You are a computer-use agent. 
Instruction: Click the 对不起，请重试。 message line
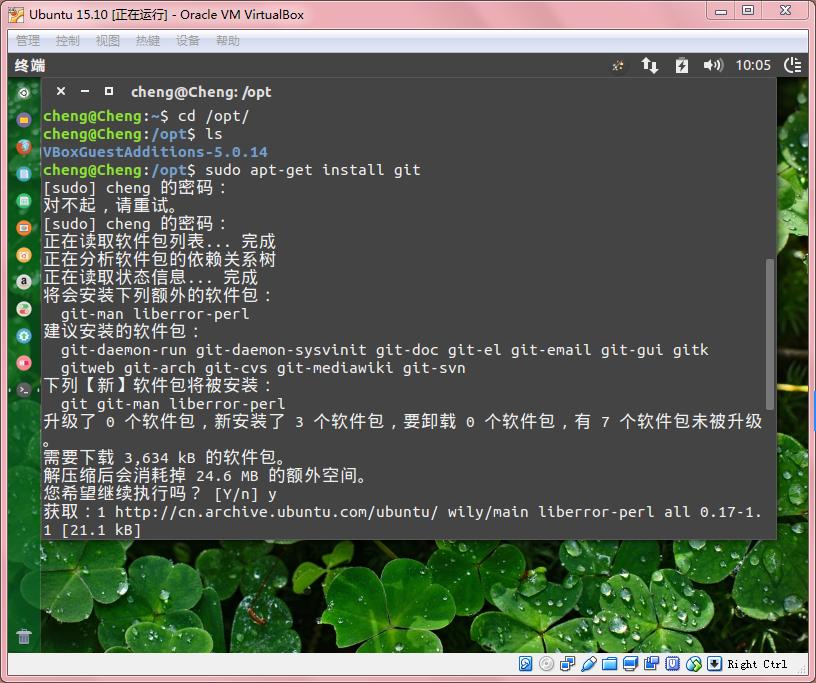click(110, 205)
